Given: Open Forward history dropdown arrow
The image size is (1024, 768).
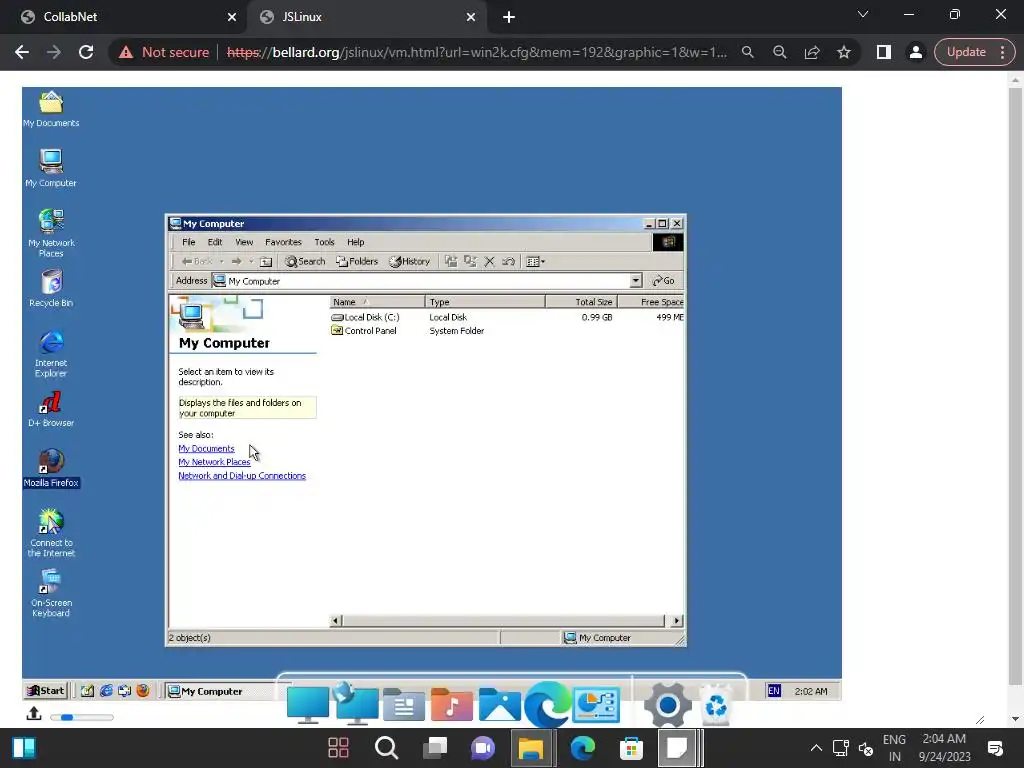Looking at the screenshot, I should [251, 261].
